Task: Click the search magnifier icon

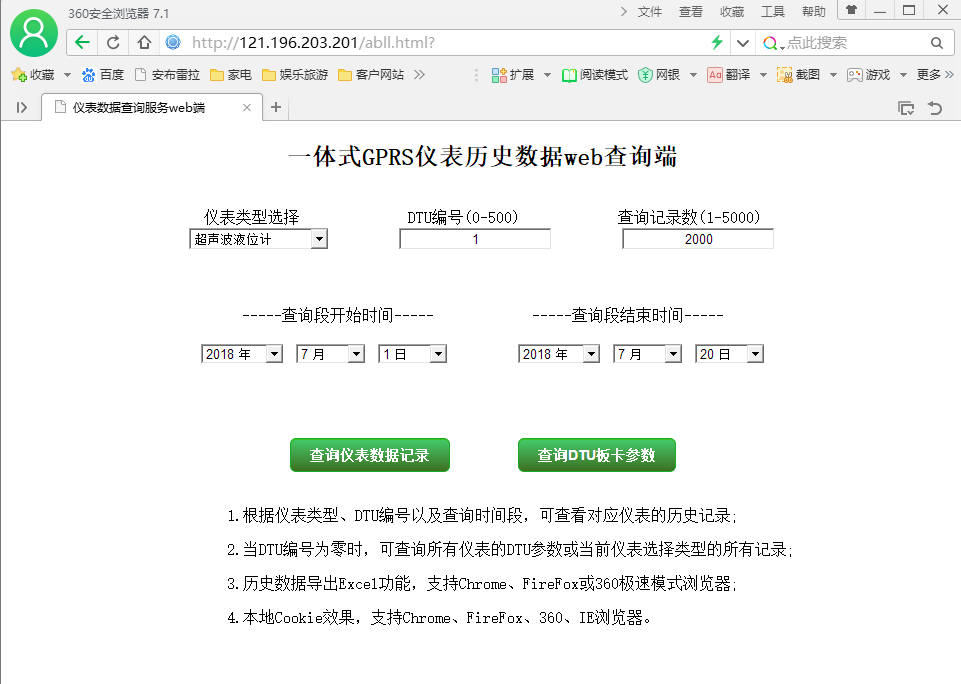Action: coord(936,43)
